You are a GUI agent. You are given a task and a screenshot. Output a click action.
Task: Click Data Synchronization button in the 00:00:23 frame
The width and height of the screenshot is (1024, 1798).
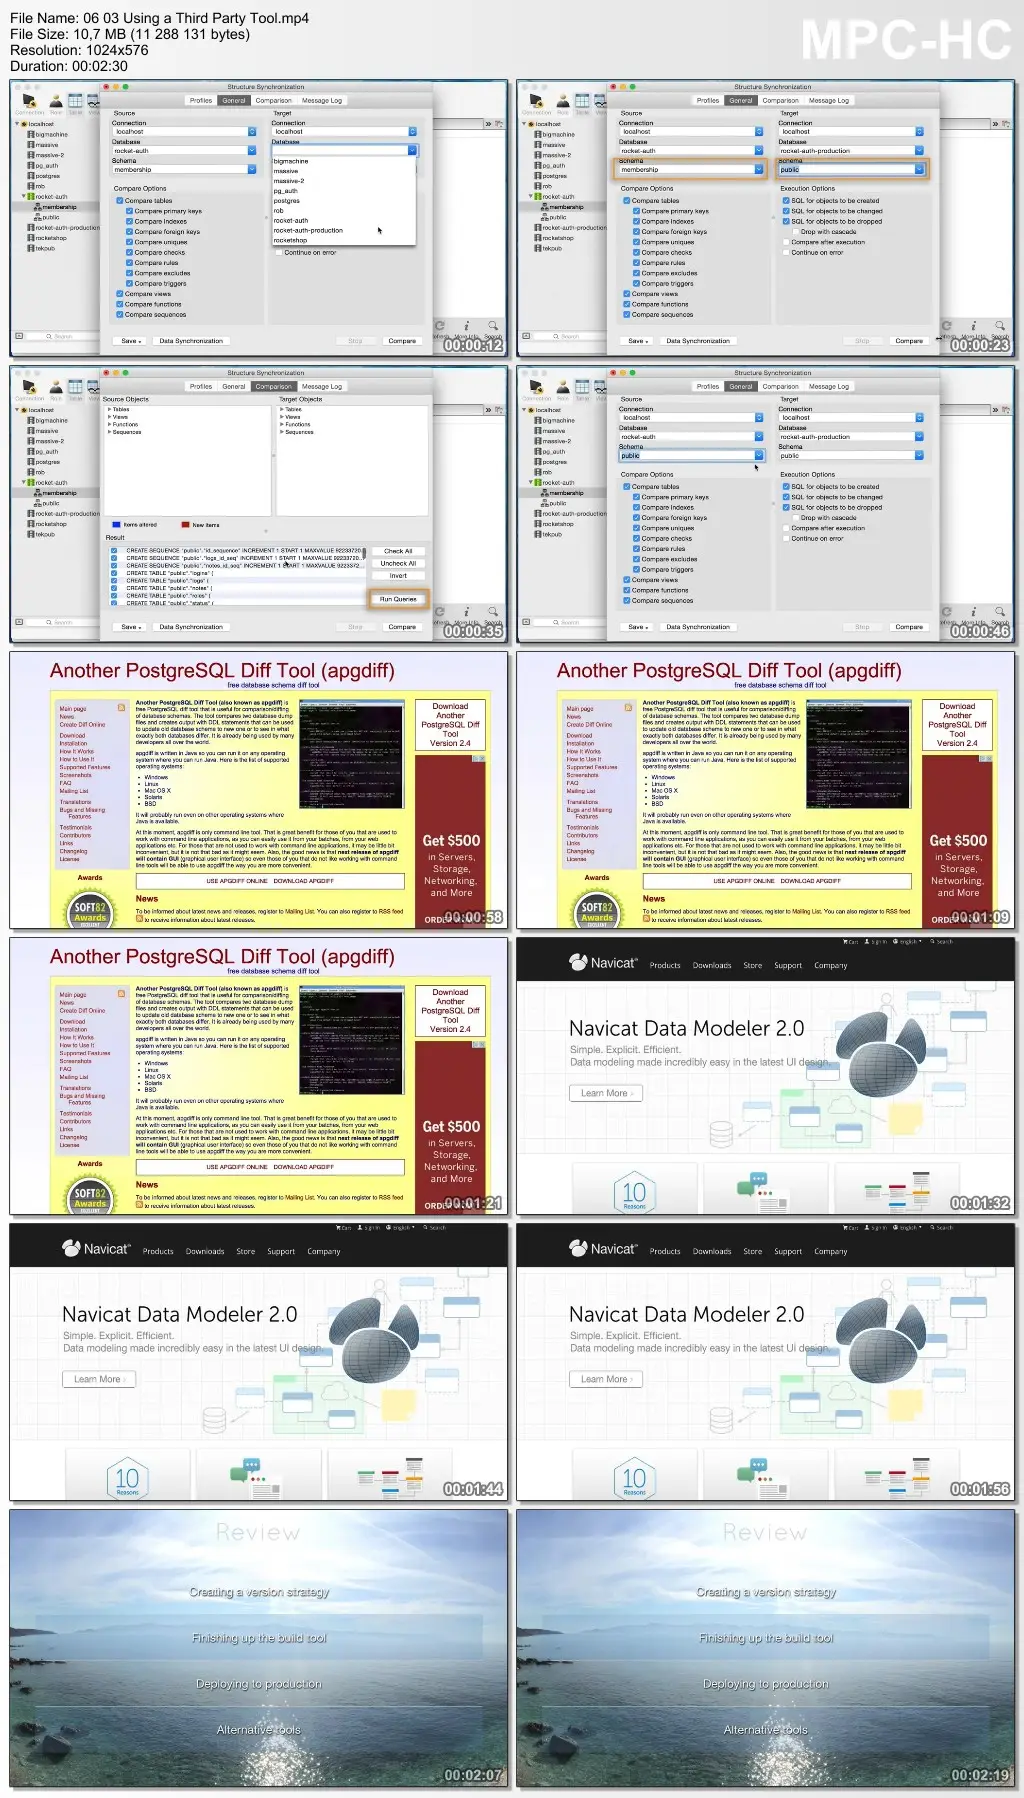coord(698,341)
